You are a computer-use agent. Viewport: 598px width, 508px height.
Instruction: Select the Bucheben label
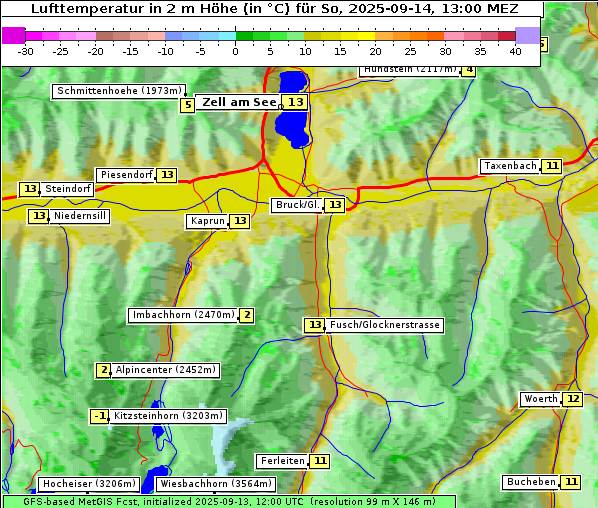(531, 482)
